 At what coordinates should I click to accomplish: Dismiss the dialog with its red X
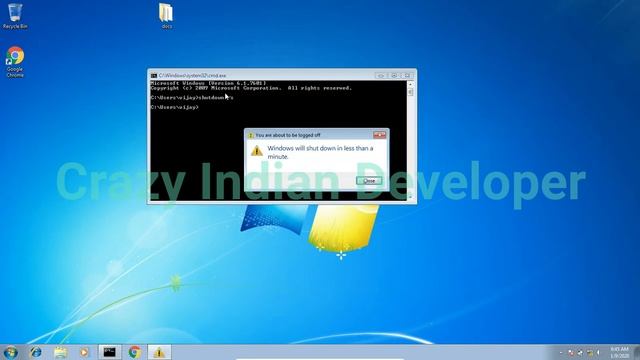pos(380,135)
